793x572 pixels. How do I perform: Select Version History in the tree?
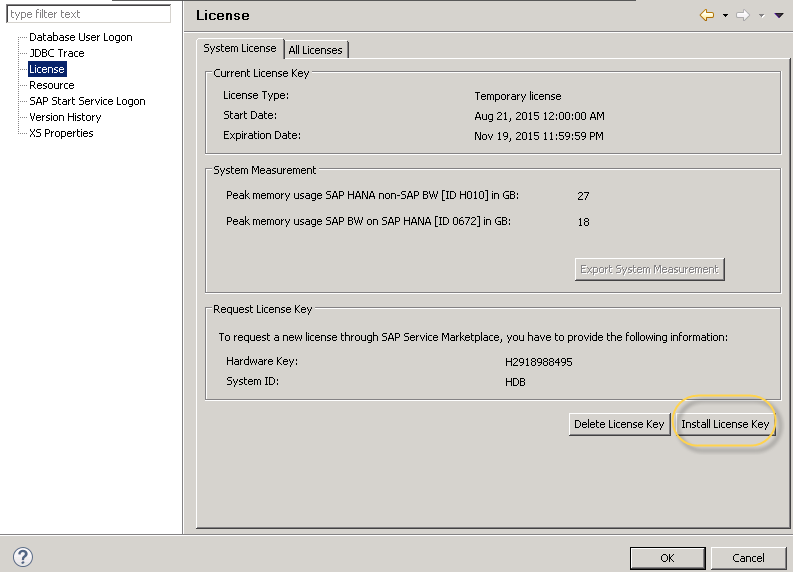tap(65, 117)
